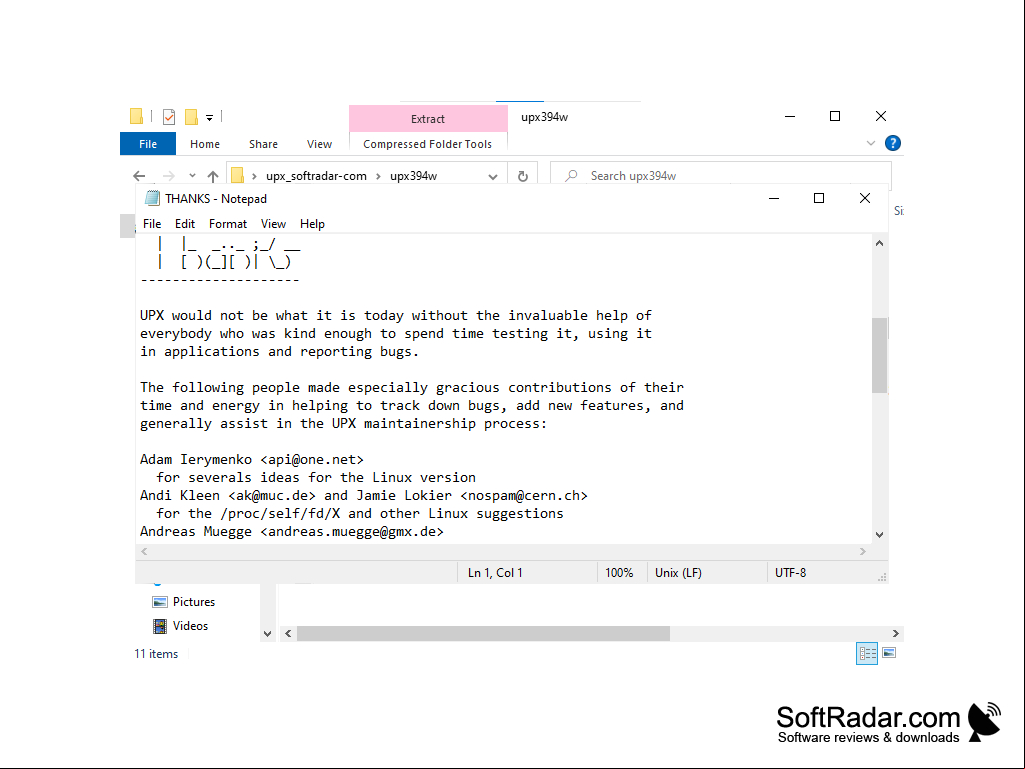Click the line 'Adam Ierymenko <api@one.net>'

point(252,460)
